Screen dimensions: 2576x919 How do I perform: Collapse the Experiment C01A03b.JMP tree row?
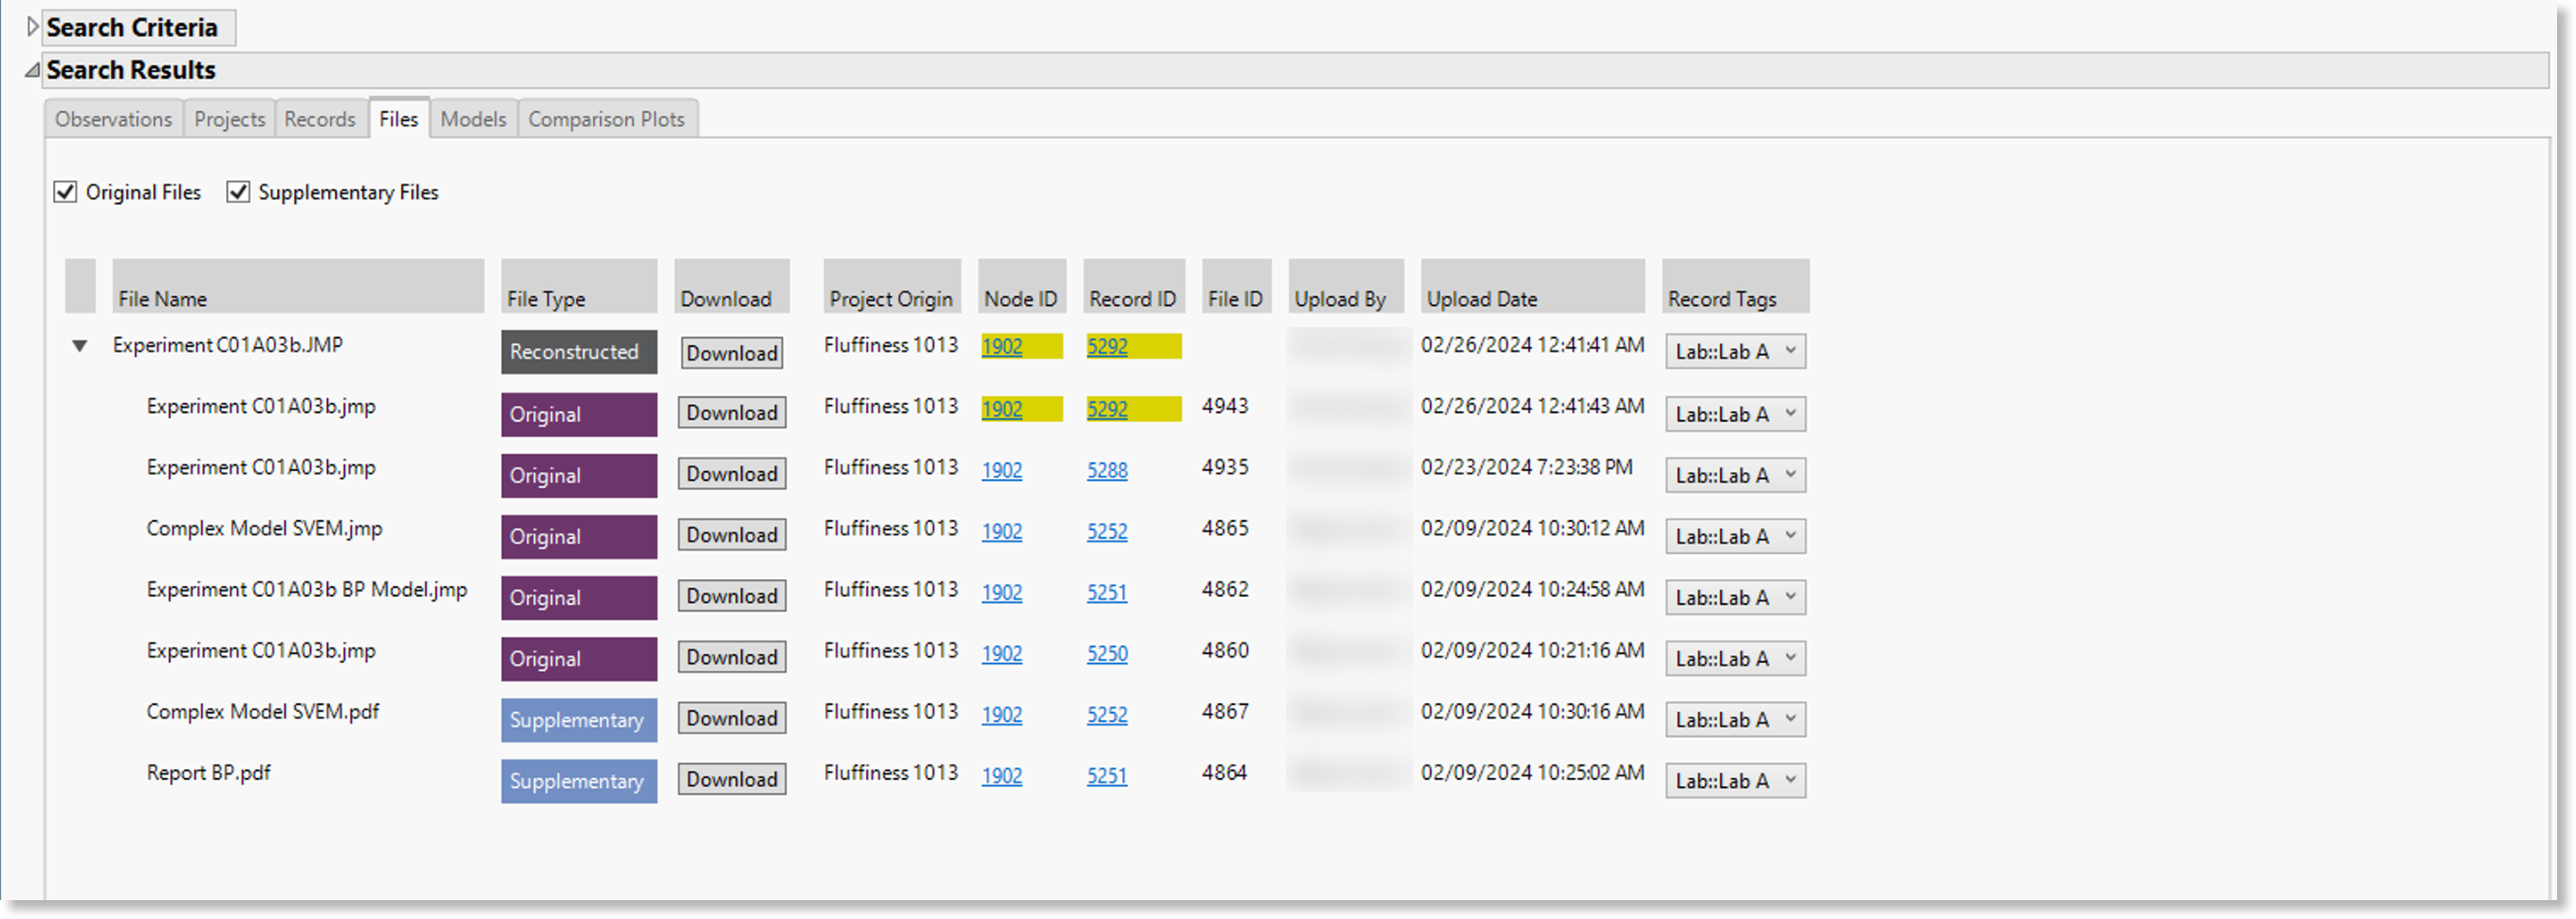pos(80,346)
